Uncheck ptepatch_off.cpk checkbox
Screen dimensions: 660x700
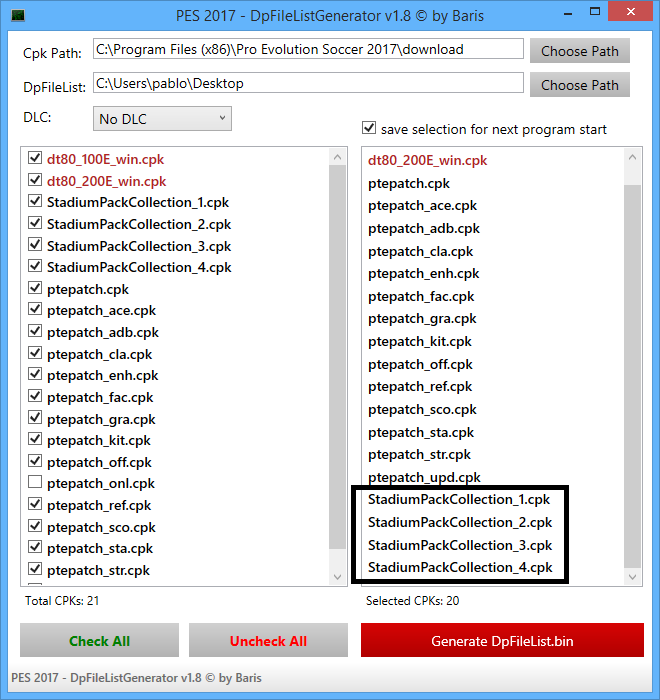[x=35, y=461]
